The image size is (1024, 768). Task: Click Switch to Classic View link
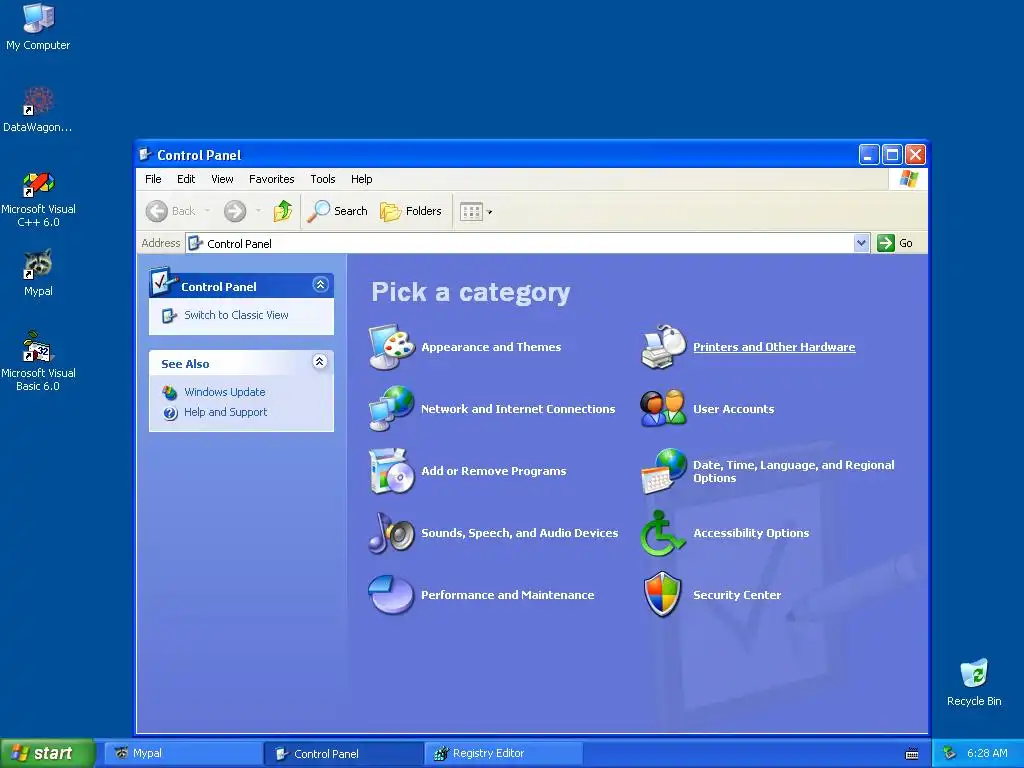[236, 315]
